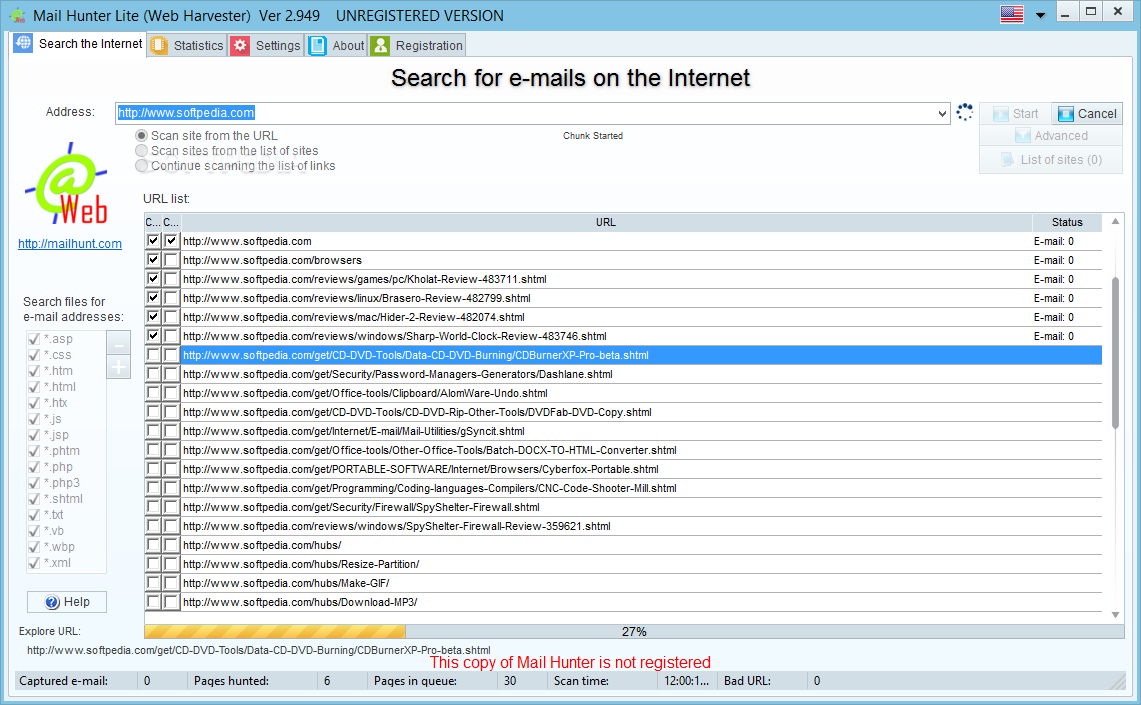
Task: Click 'This copy of Mail Hunter is not registered'
Action: tap(570, 662)
